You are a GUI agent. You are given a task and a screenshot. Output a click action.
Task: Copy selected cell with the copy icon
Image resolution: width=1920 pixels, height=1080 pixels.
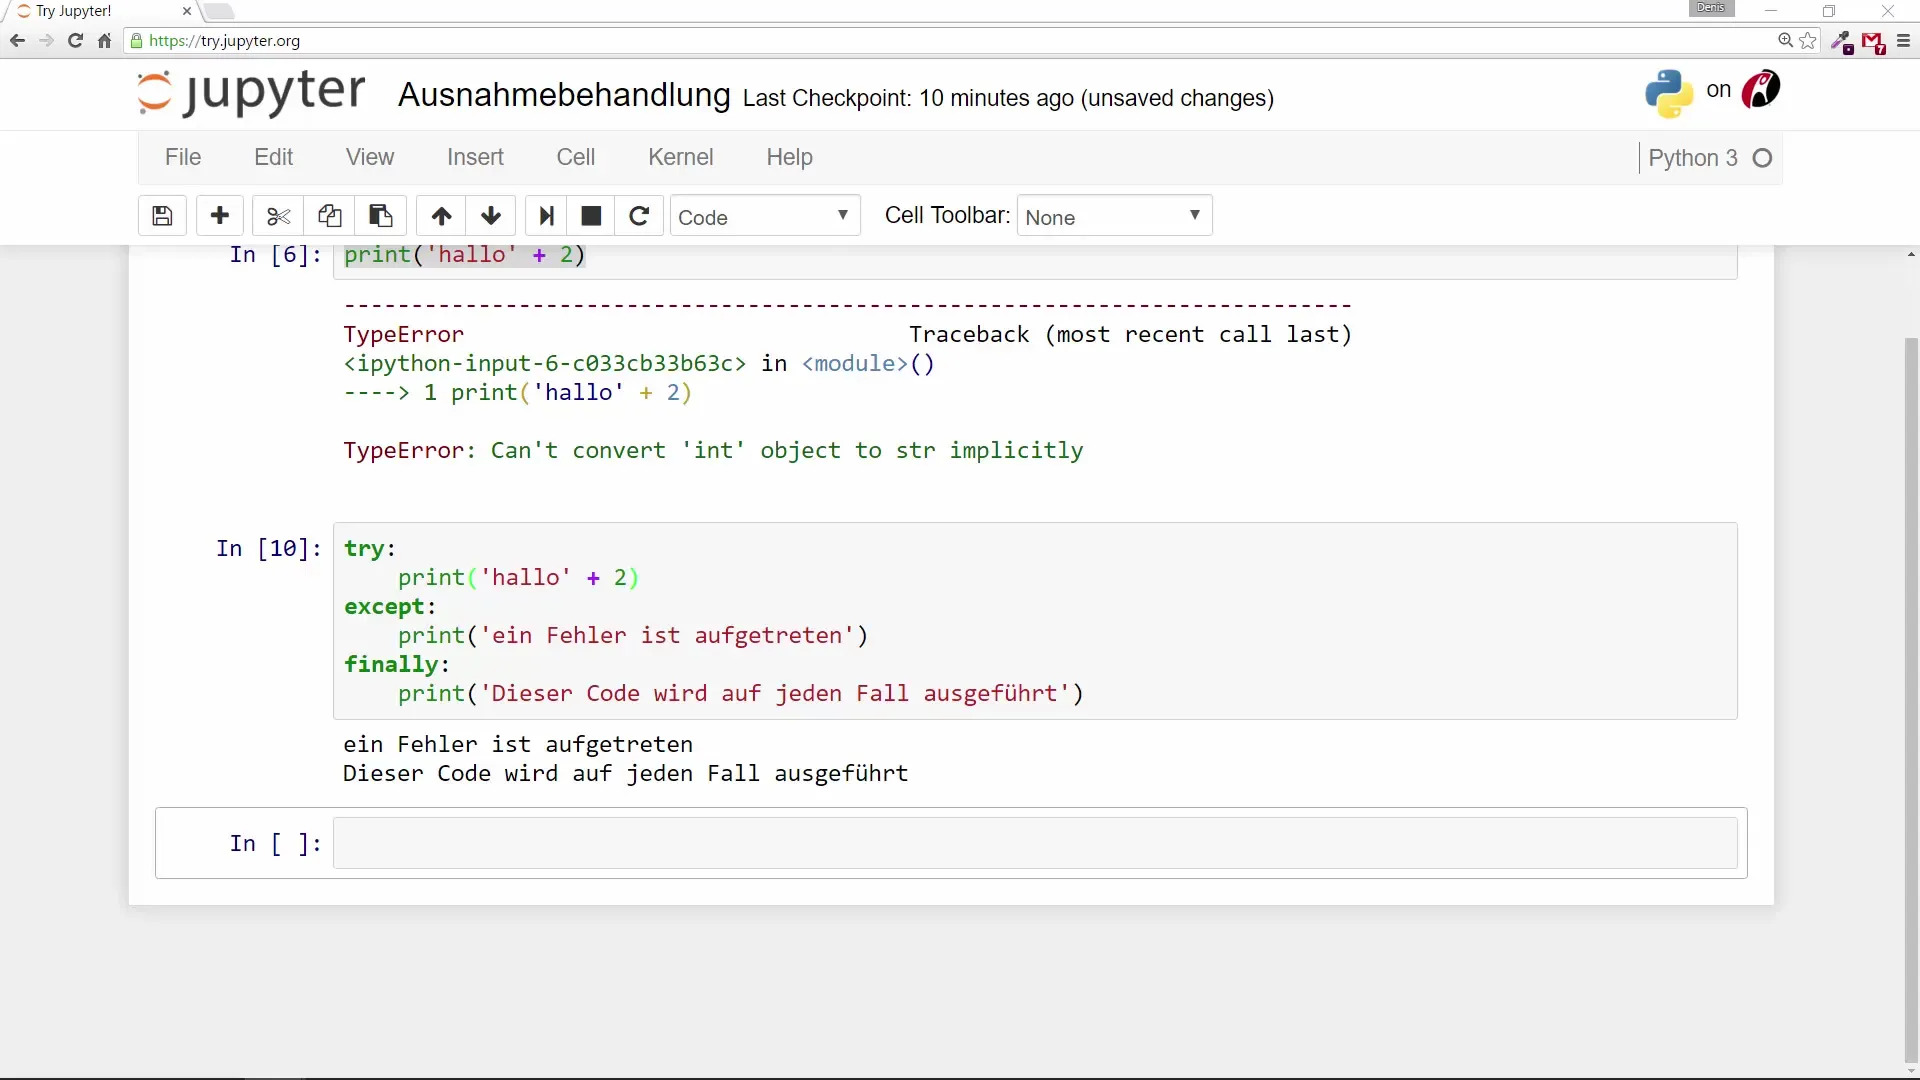tap(329, 216)
